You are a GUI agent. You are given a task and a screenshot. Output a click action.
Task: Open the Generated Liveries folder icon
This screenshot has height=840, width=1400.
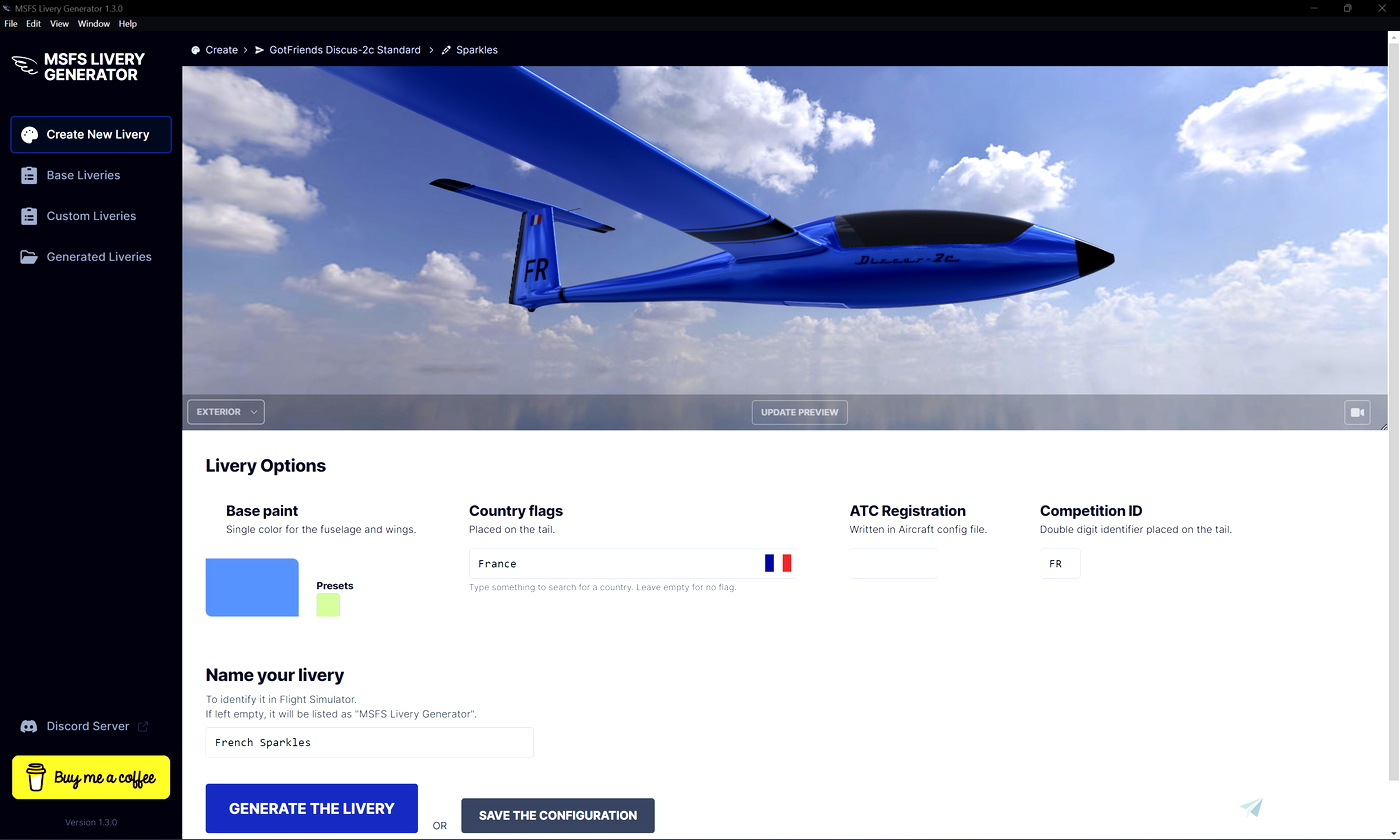(28, 256)
